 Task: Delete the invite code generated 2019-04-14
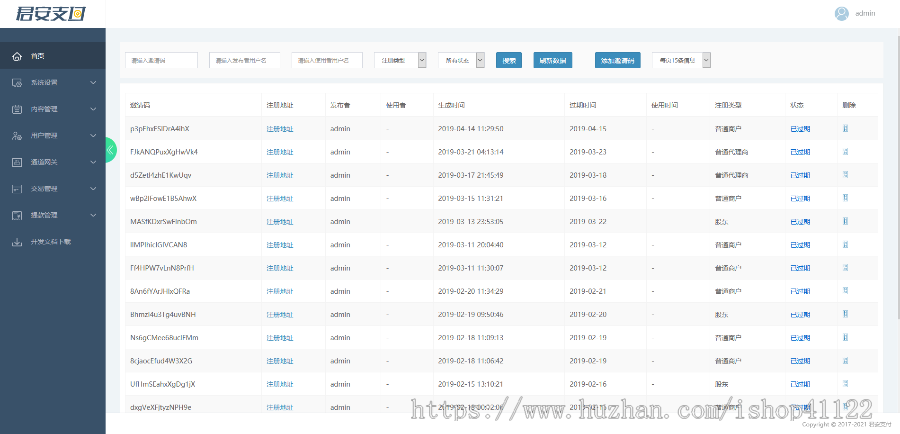[x=845, y=129]
